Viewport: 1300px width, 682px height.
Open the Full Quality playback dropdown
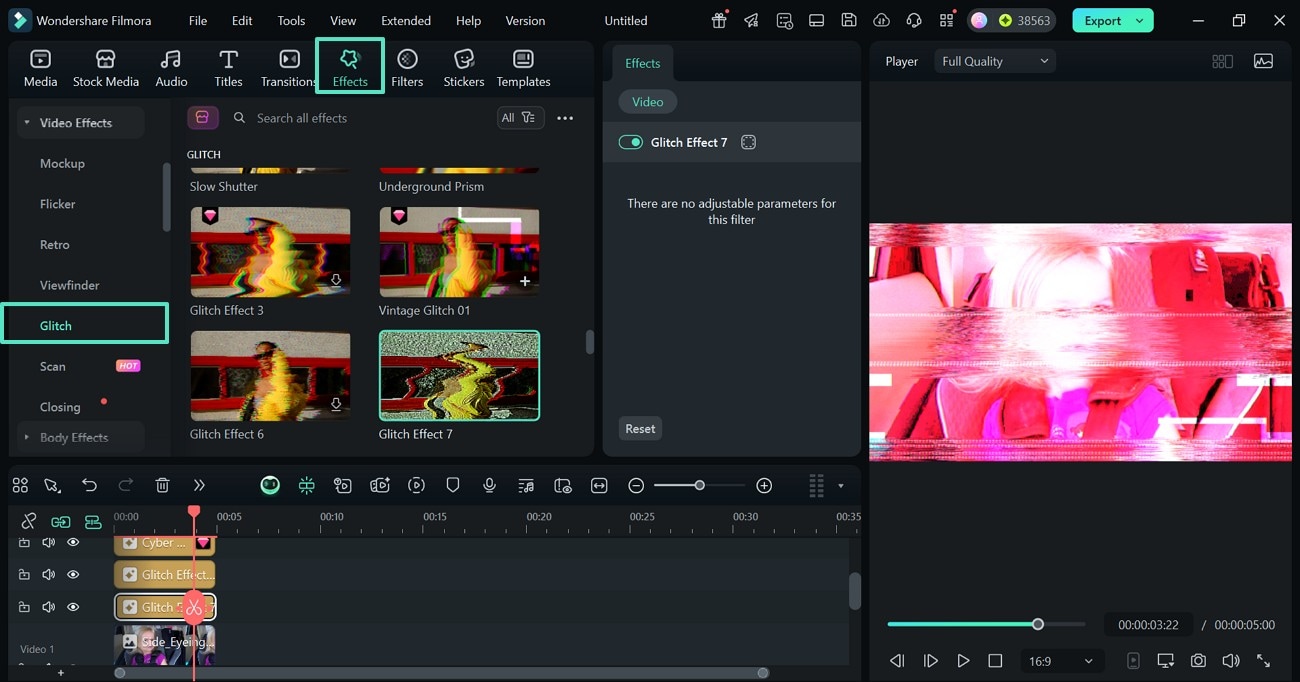point(994,60)
